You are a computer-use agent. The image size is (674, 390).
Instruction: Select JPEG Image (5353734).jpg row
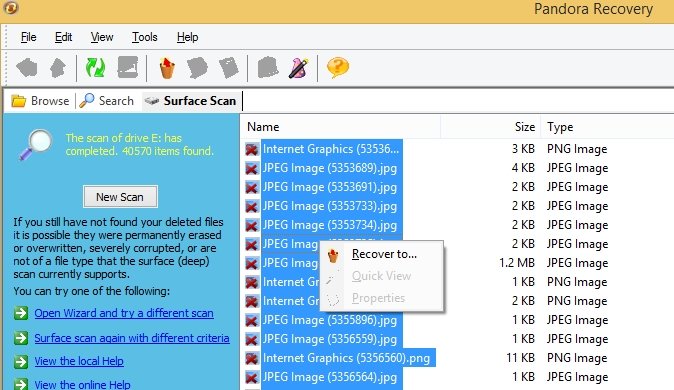330,225
